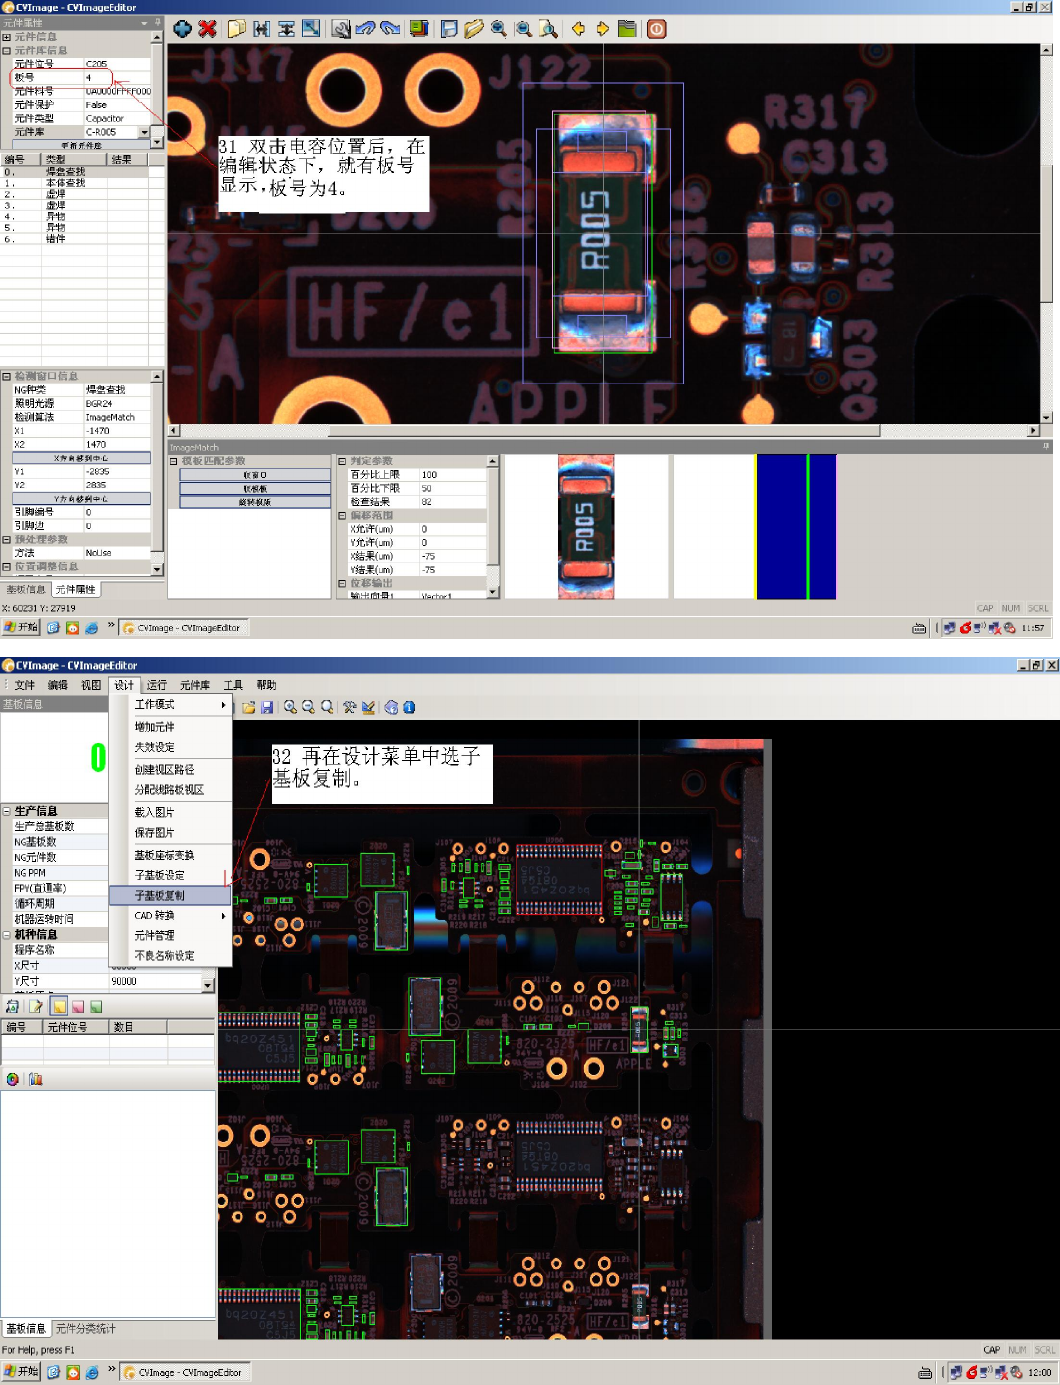Click the blue info icon in lower toolbar
Viewport: 1060px width, 1385px height.
409,707
